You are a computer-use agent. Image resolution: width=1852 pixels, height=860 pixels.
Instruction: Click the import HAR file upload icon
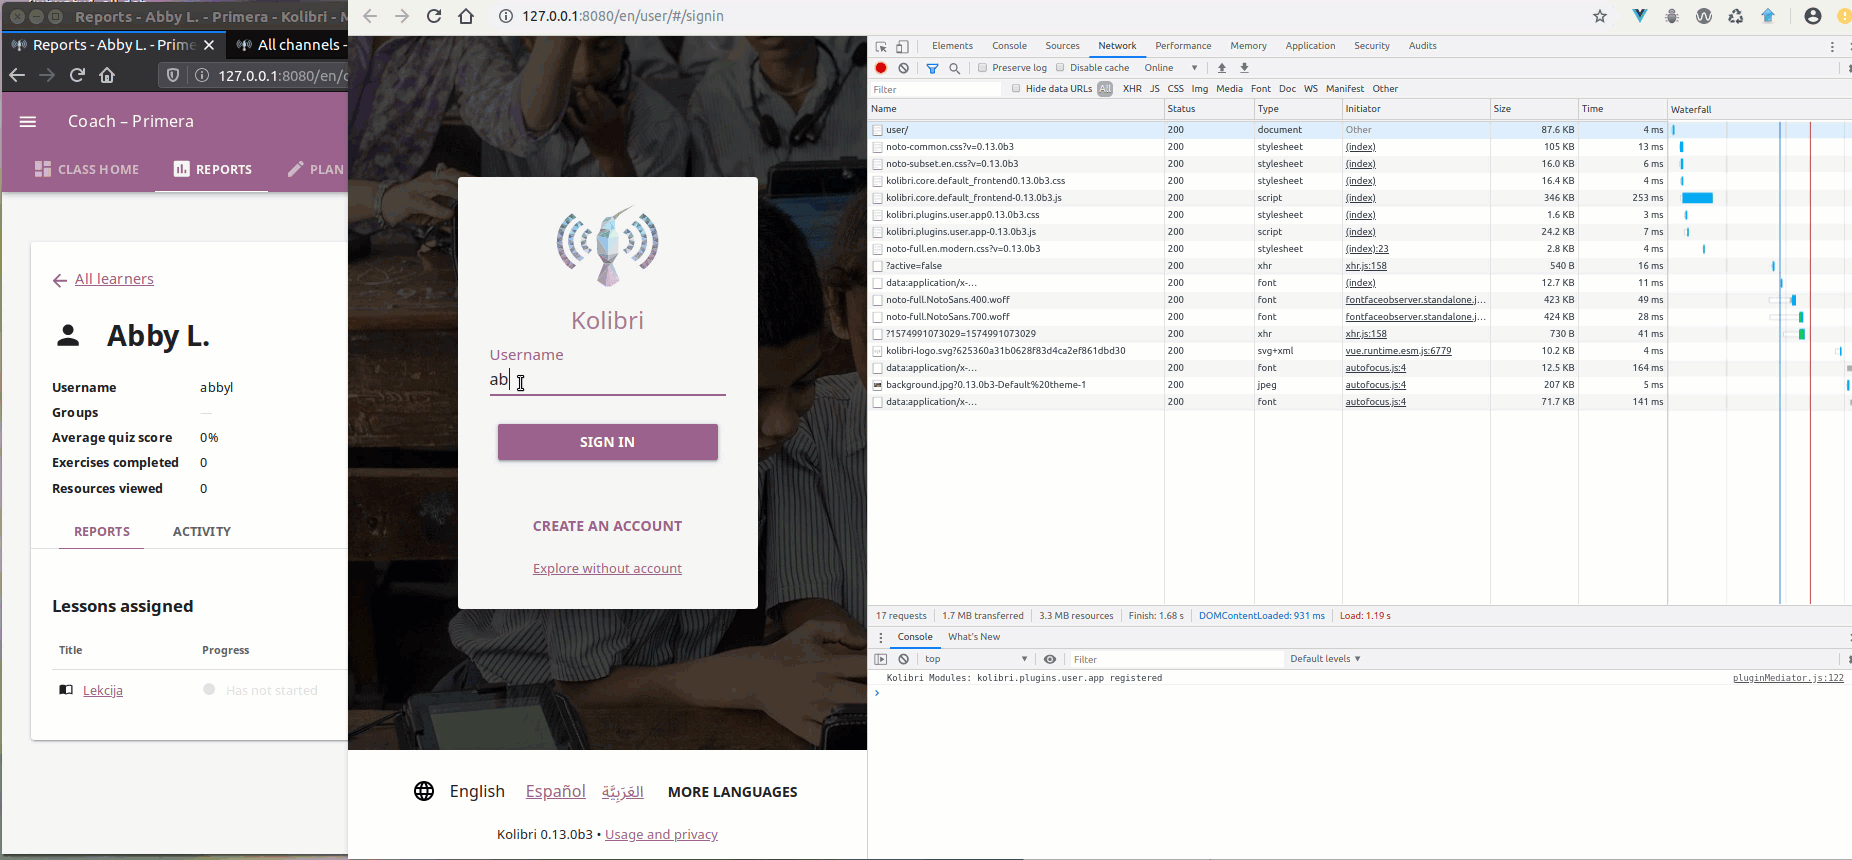click(1222, 68)
